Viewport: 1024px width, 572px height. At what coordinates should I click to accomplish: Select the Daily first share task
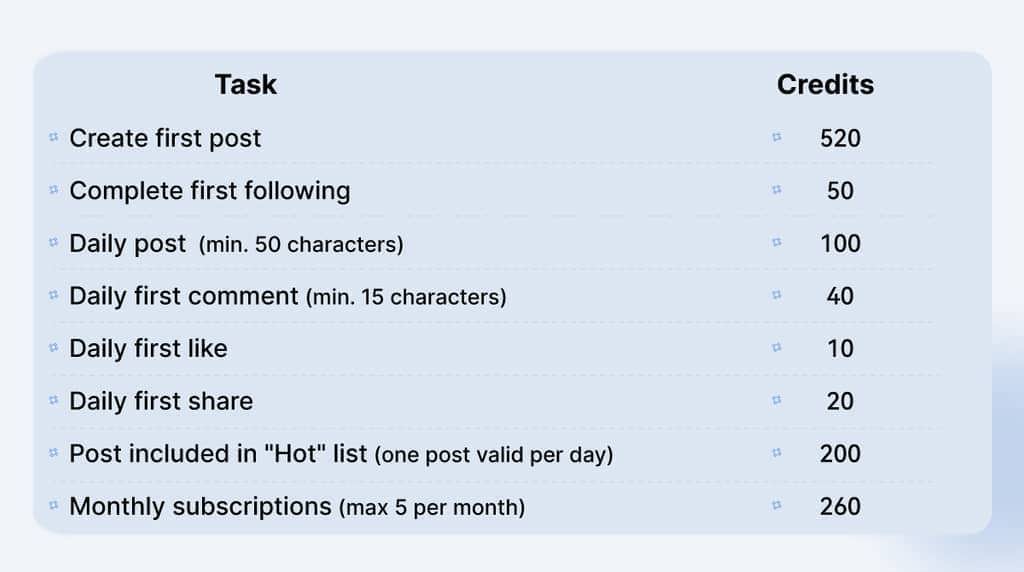(x=161, y=401)
